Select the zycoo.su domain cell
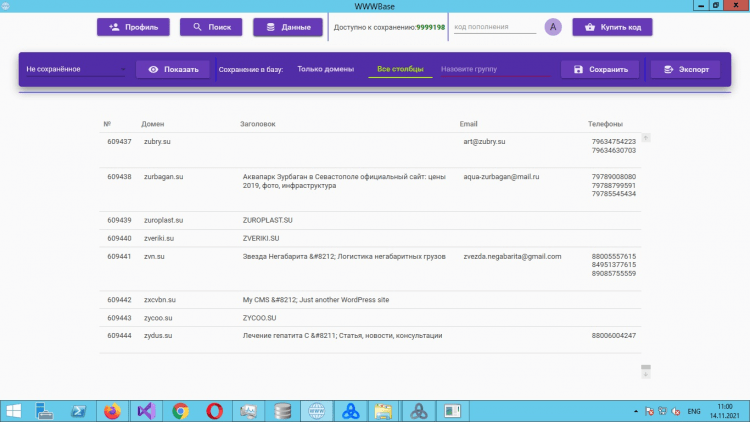750x422 pixels. click(x=158, y=318)
